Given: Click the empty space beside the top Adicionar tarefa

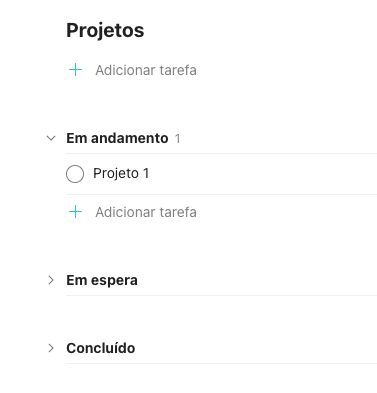Looking at the screenshot, I should pos(287,70).
